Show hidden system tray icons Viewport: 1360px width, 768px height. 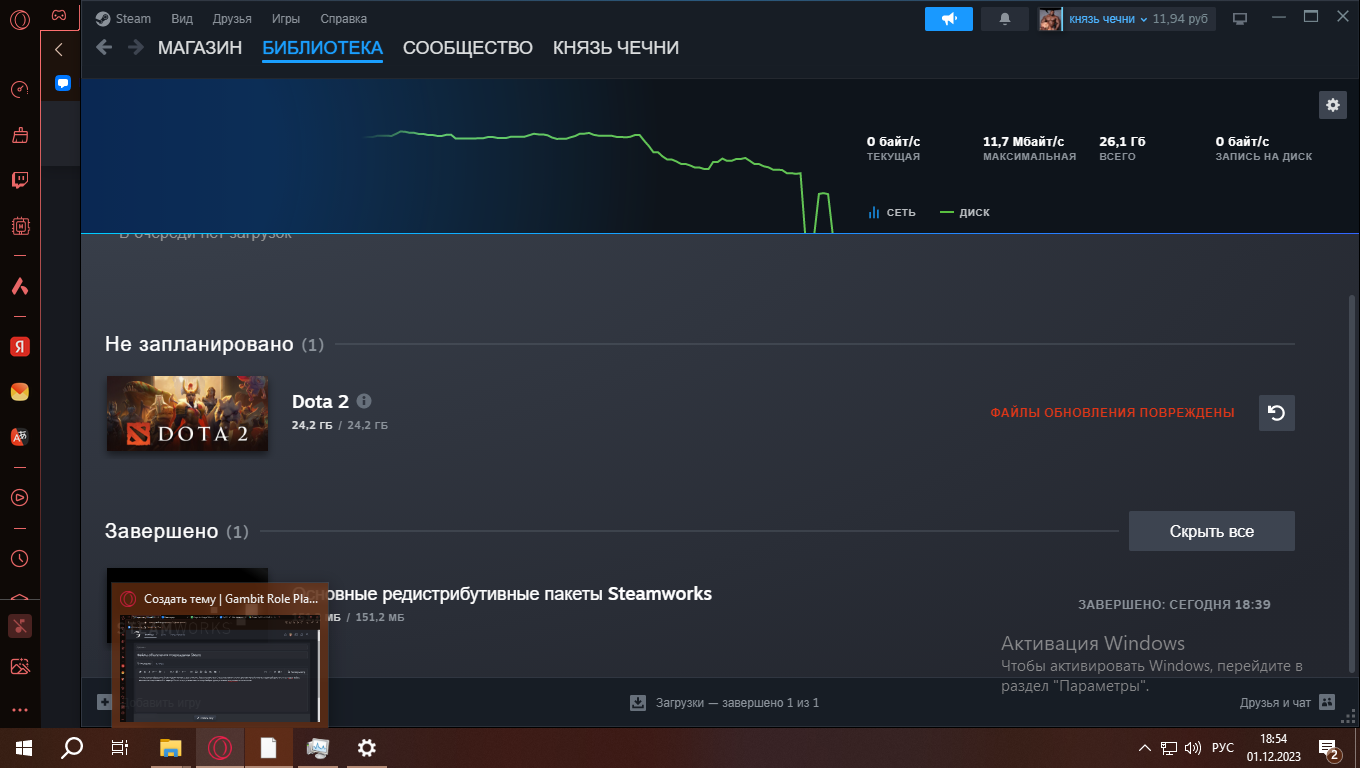[1145, 748]
